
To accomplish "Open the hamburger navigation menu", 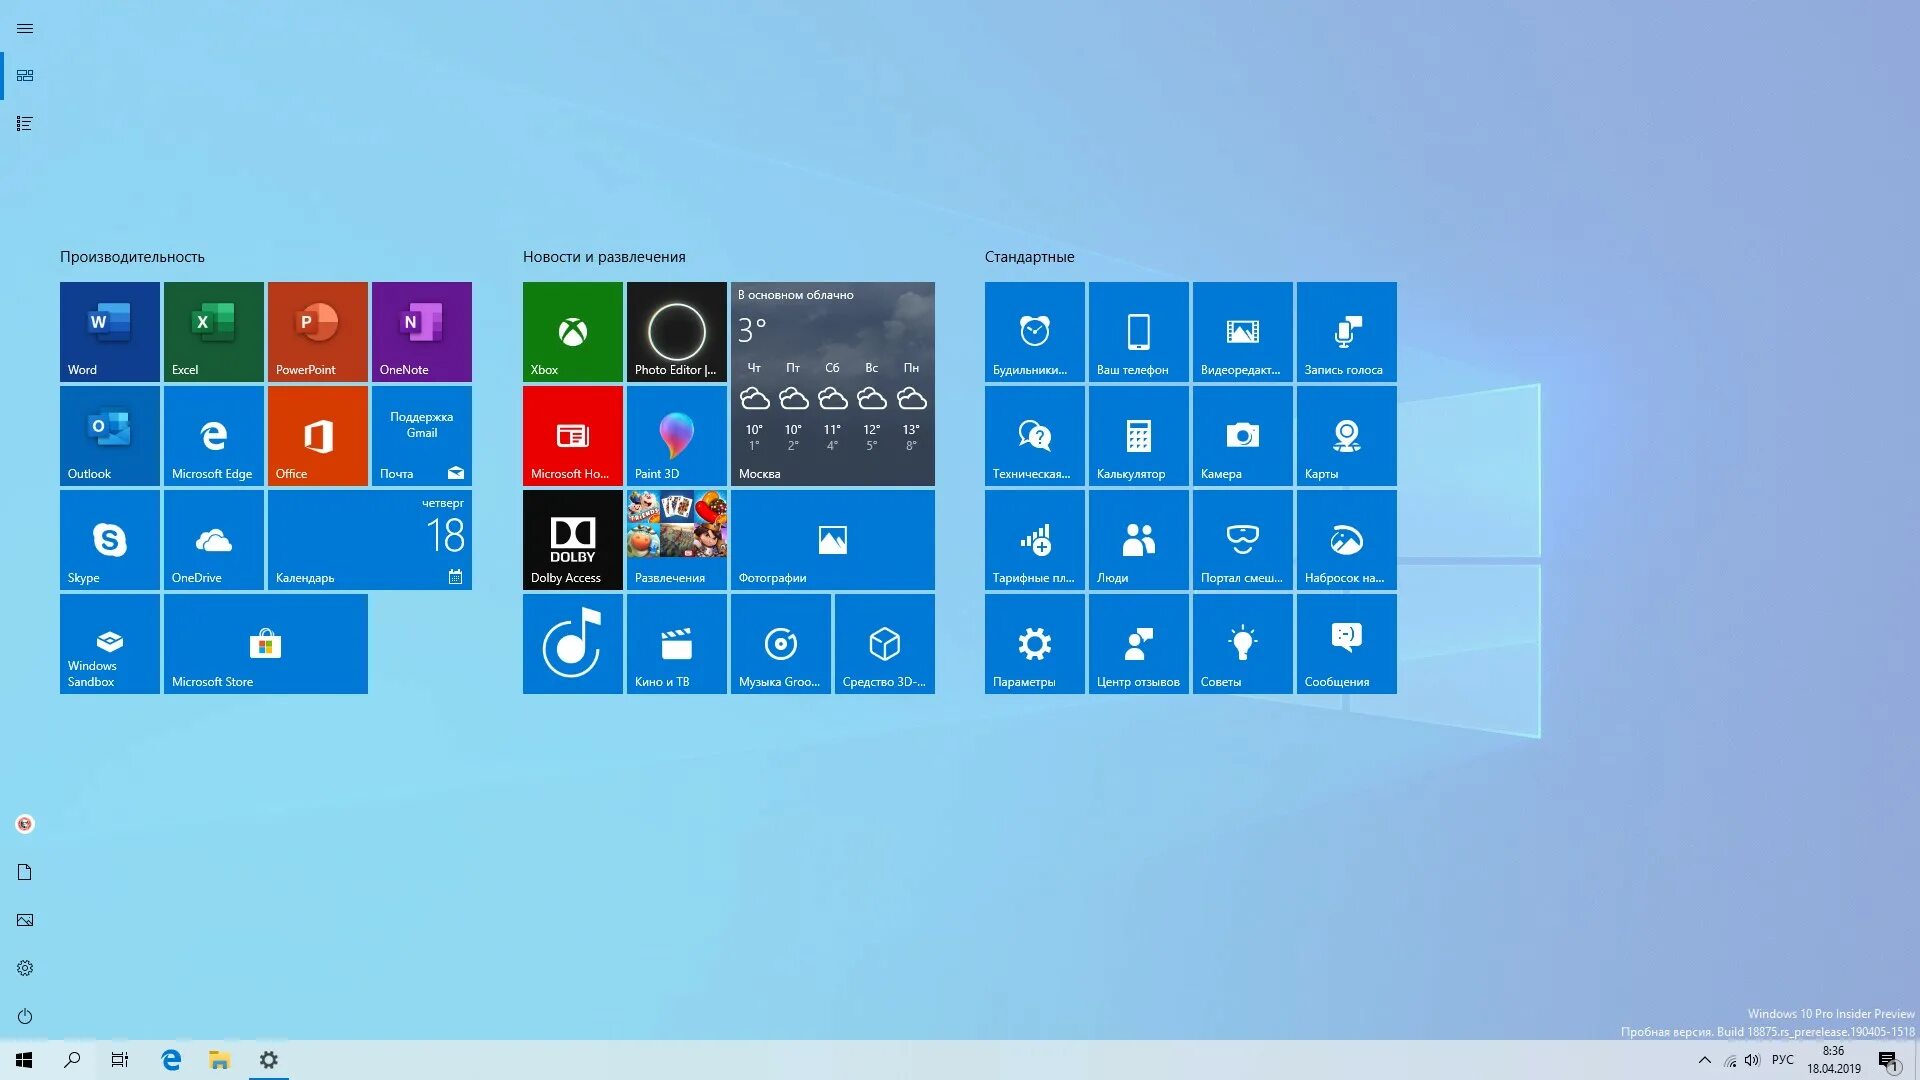I will [25, 28].
